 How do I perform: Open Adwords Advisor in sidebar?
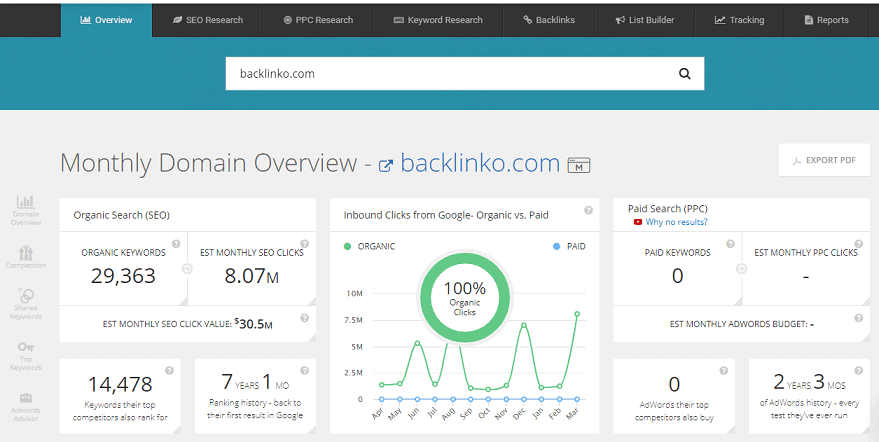click(26, 406)
